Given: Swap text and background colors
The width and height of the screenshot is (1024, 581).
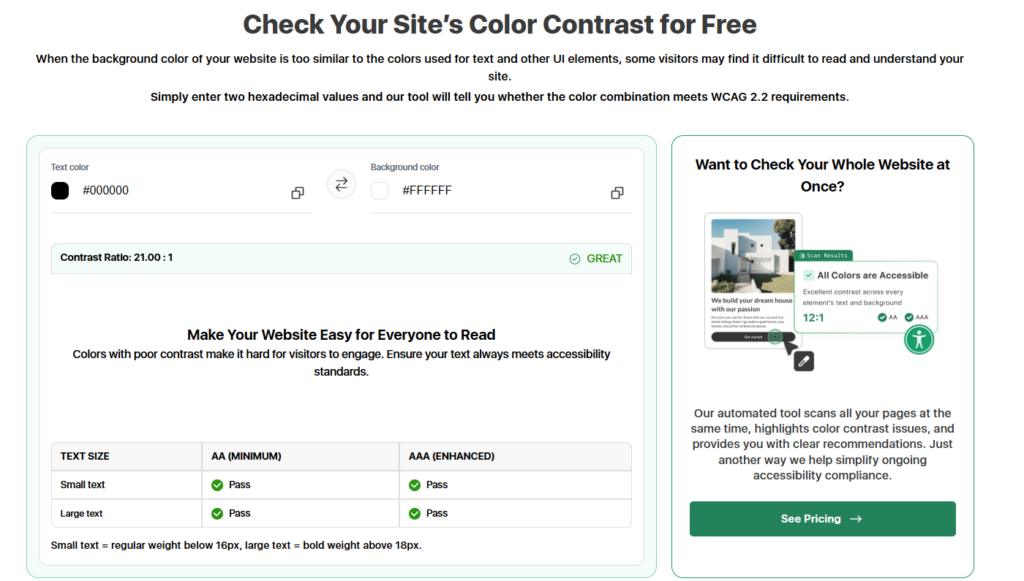Looking at the screenshot, I should click(x=341, y=184).
